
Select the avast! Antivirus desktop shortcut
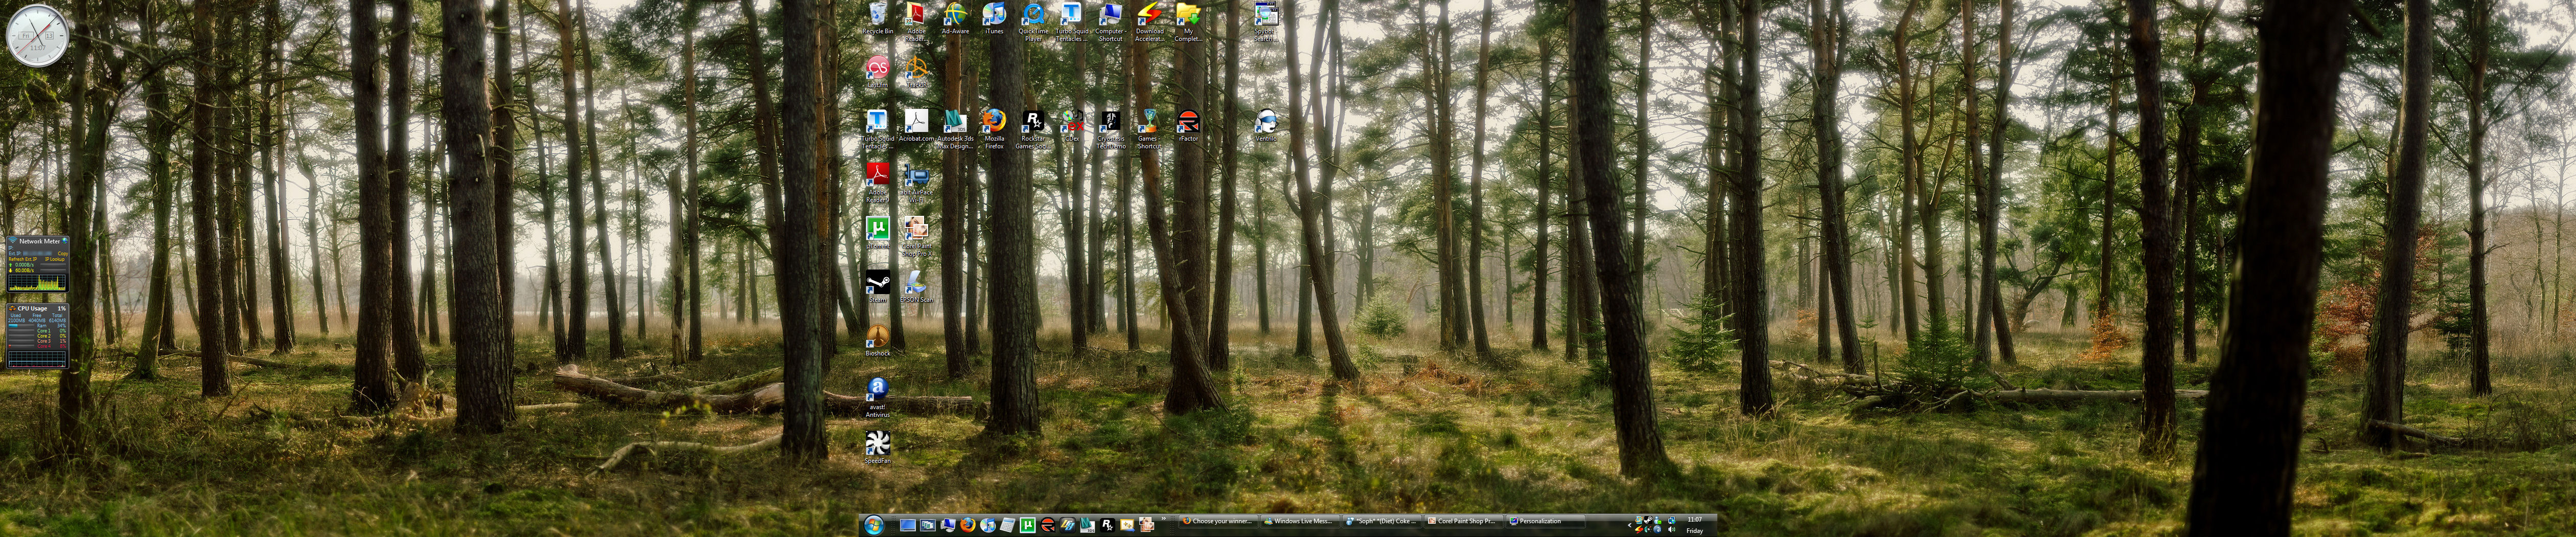coord(877,397)
